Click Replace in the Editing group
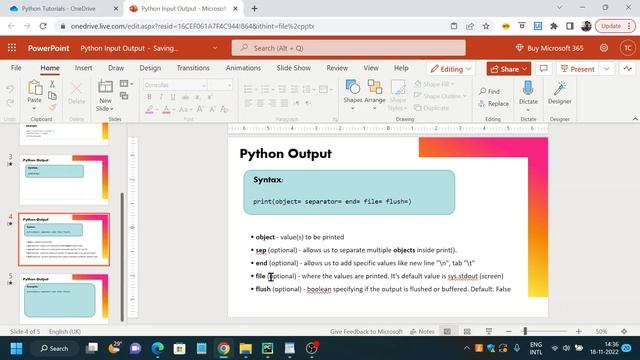 [x=493, y=104]
